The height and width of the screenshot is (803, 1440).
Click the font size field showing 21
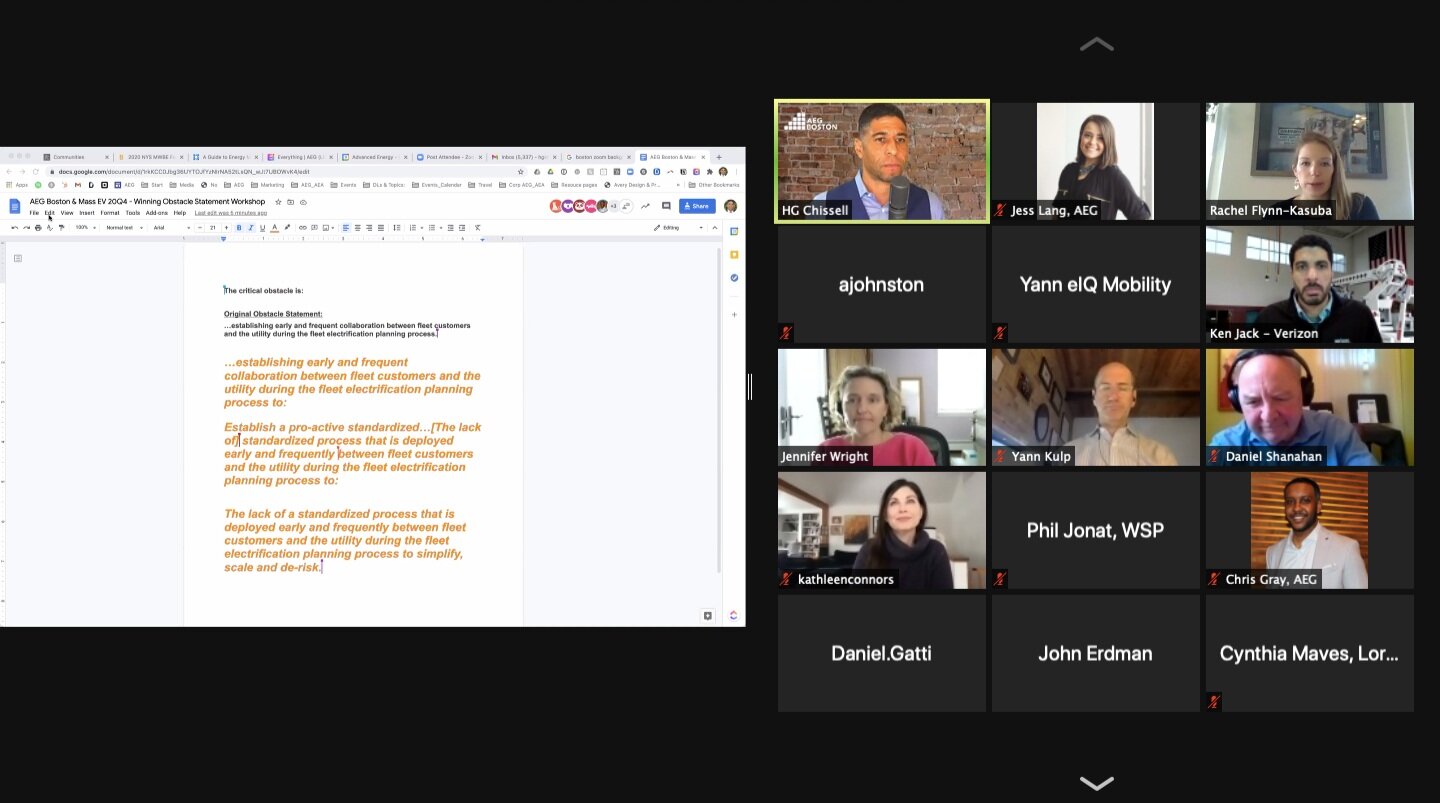(x=213, y=228)
